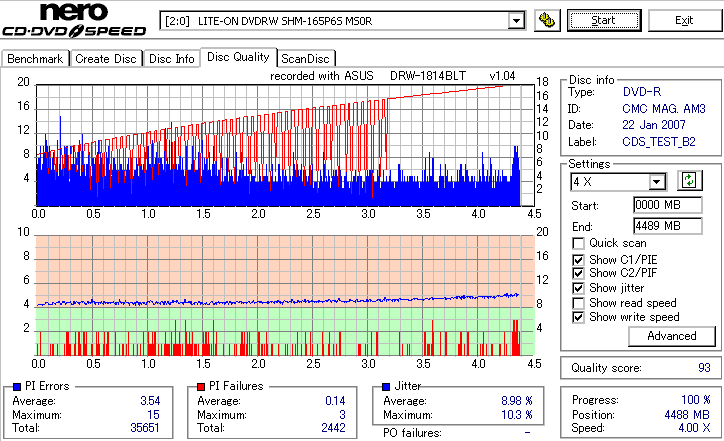Viewport: 724px width, 441px height.
Task: Click the PI Errors total 35651
Action: click(145, 428)
